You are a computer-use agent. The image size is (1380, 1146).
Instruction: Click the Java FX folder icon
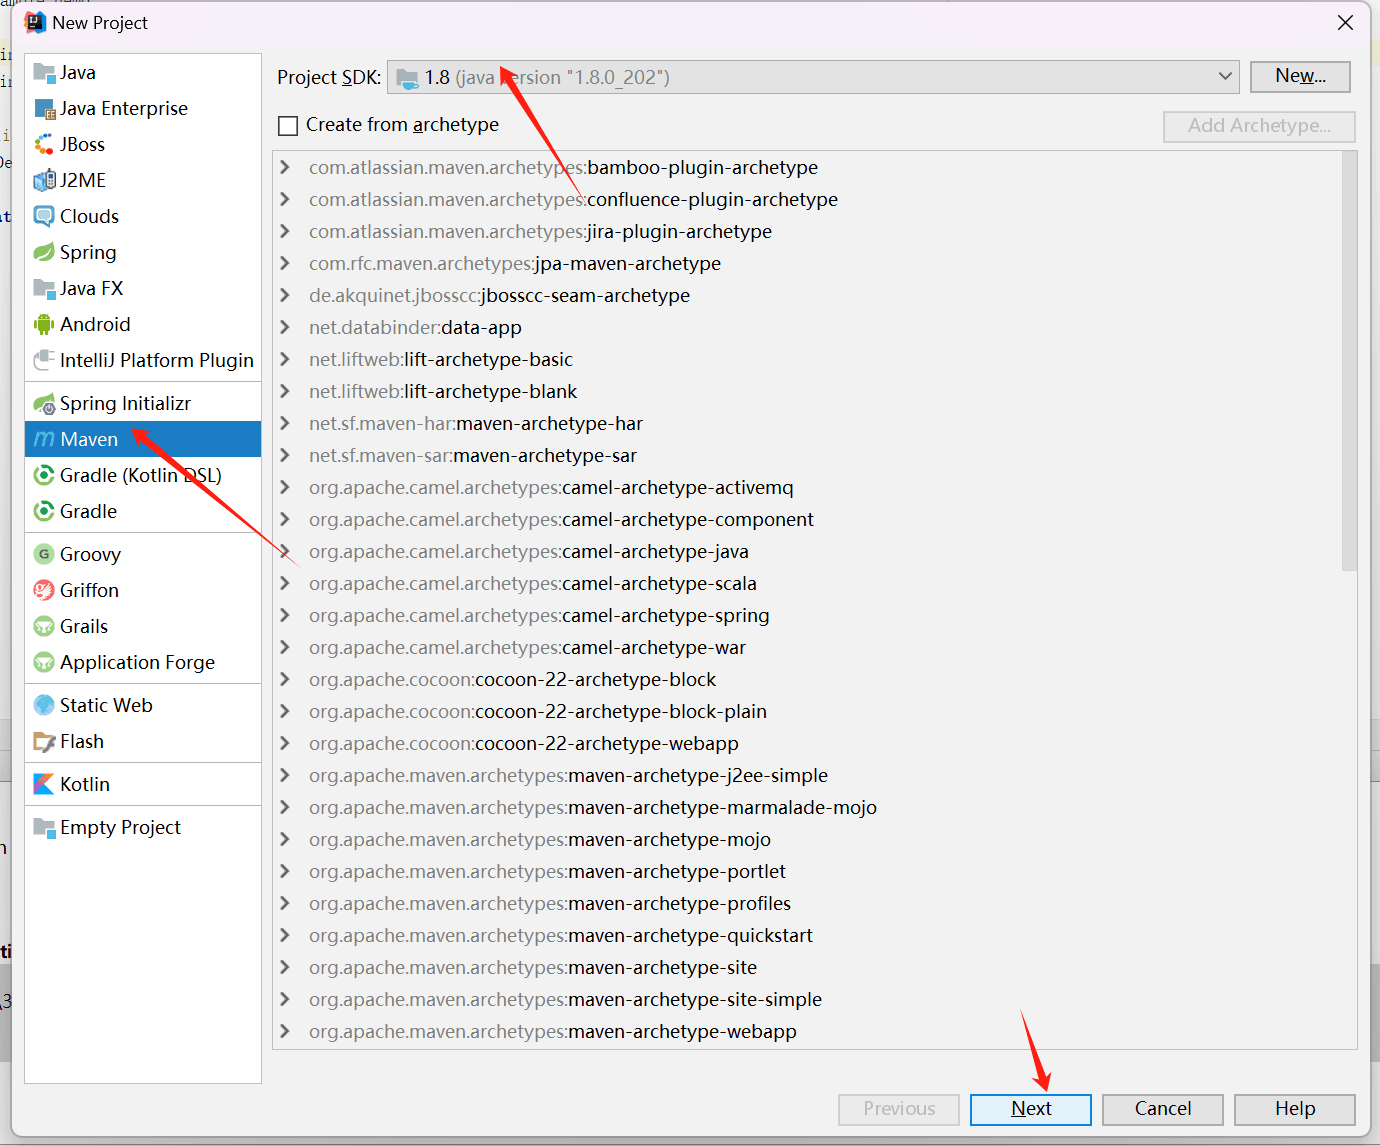point(44,288)
